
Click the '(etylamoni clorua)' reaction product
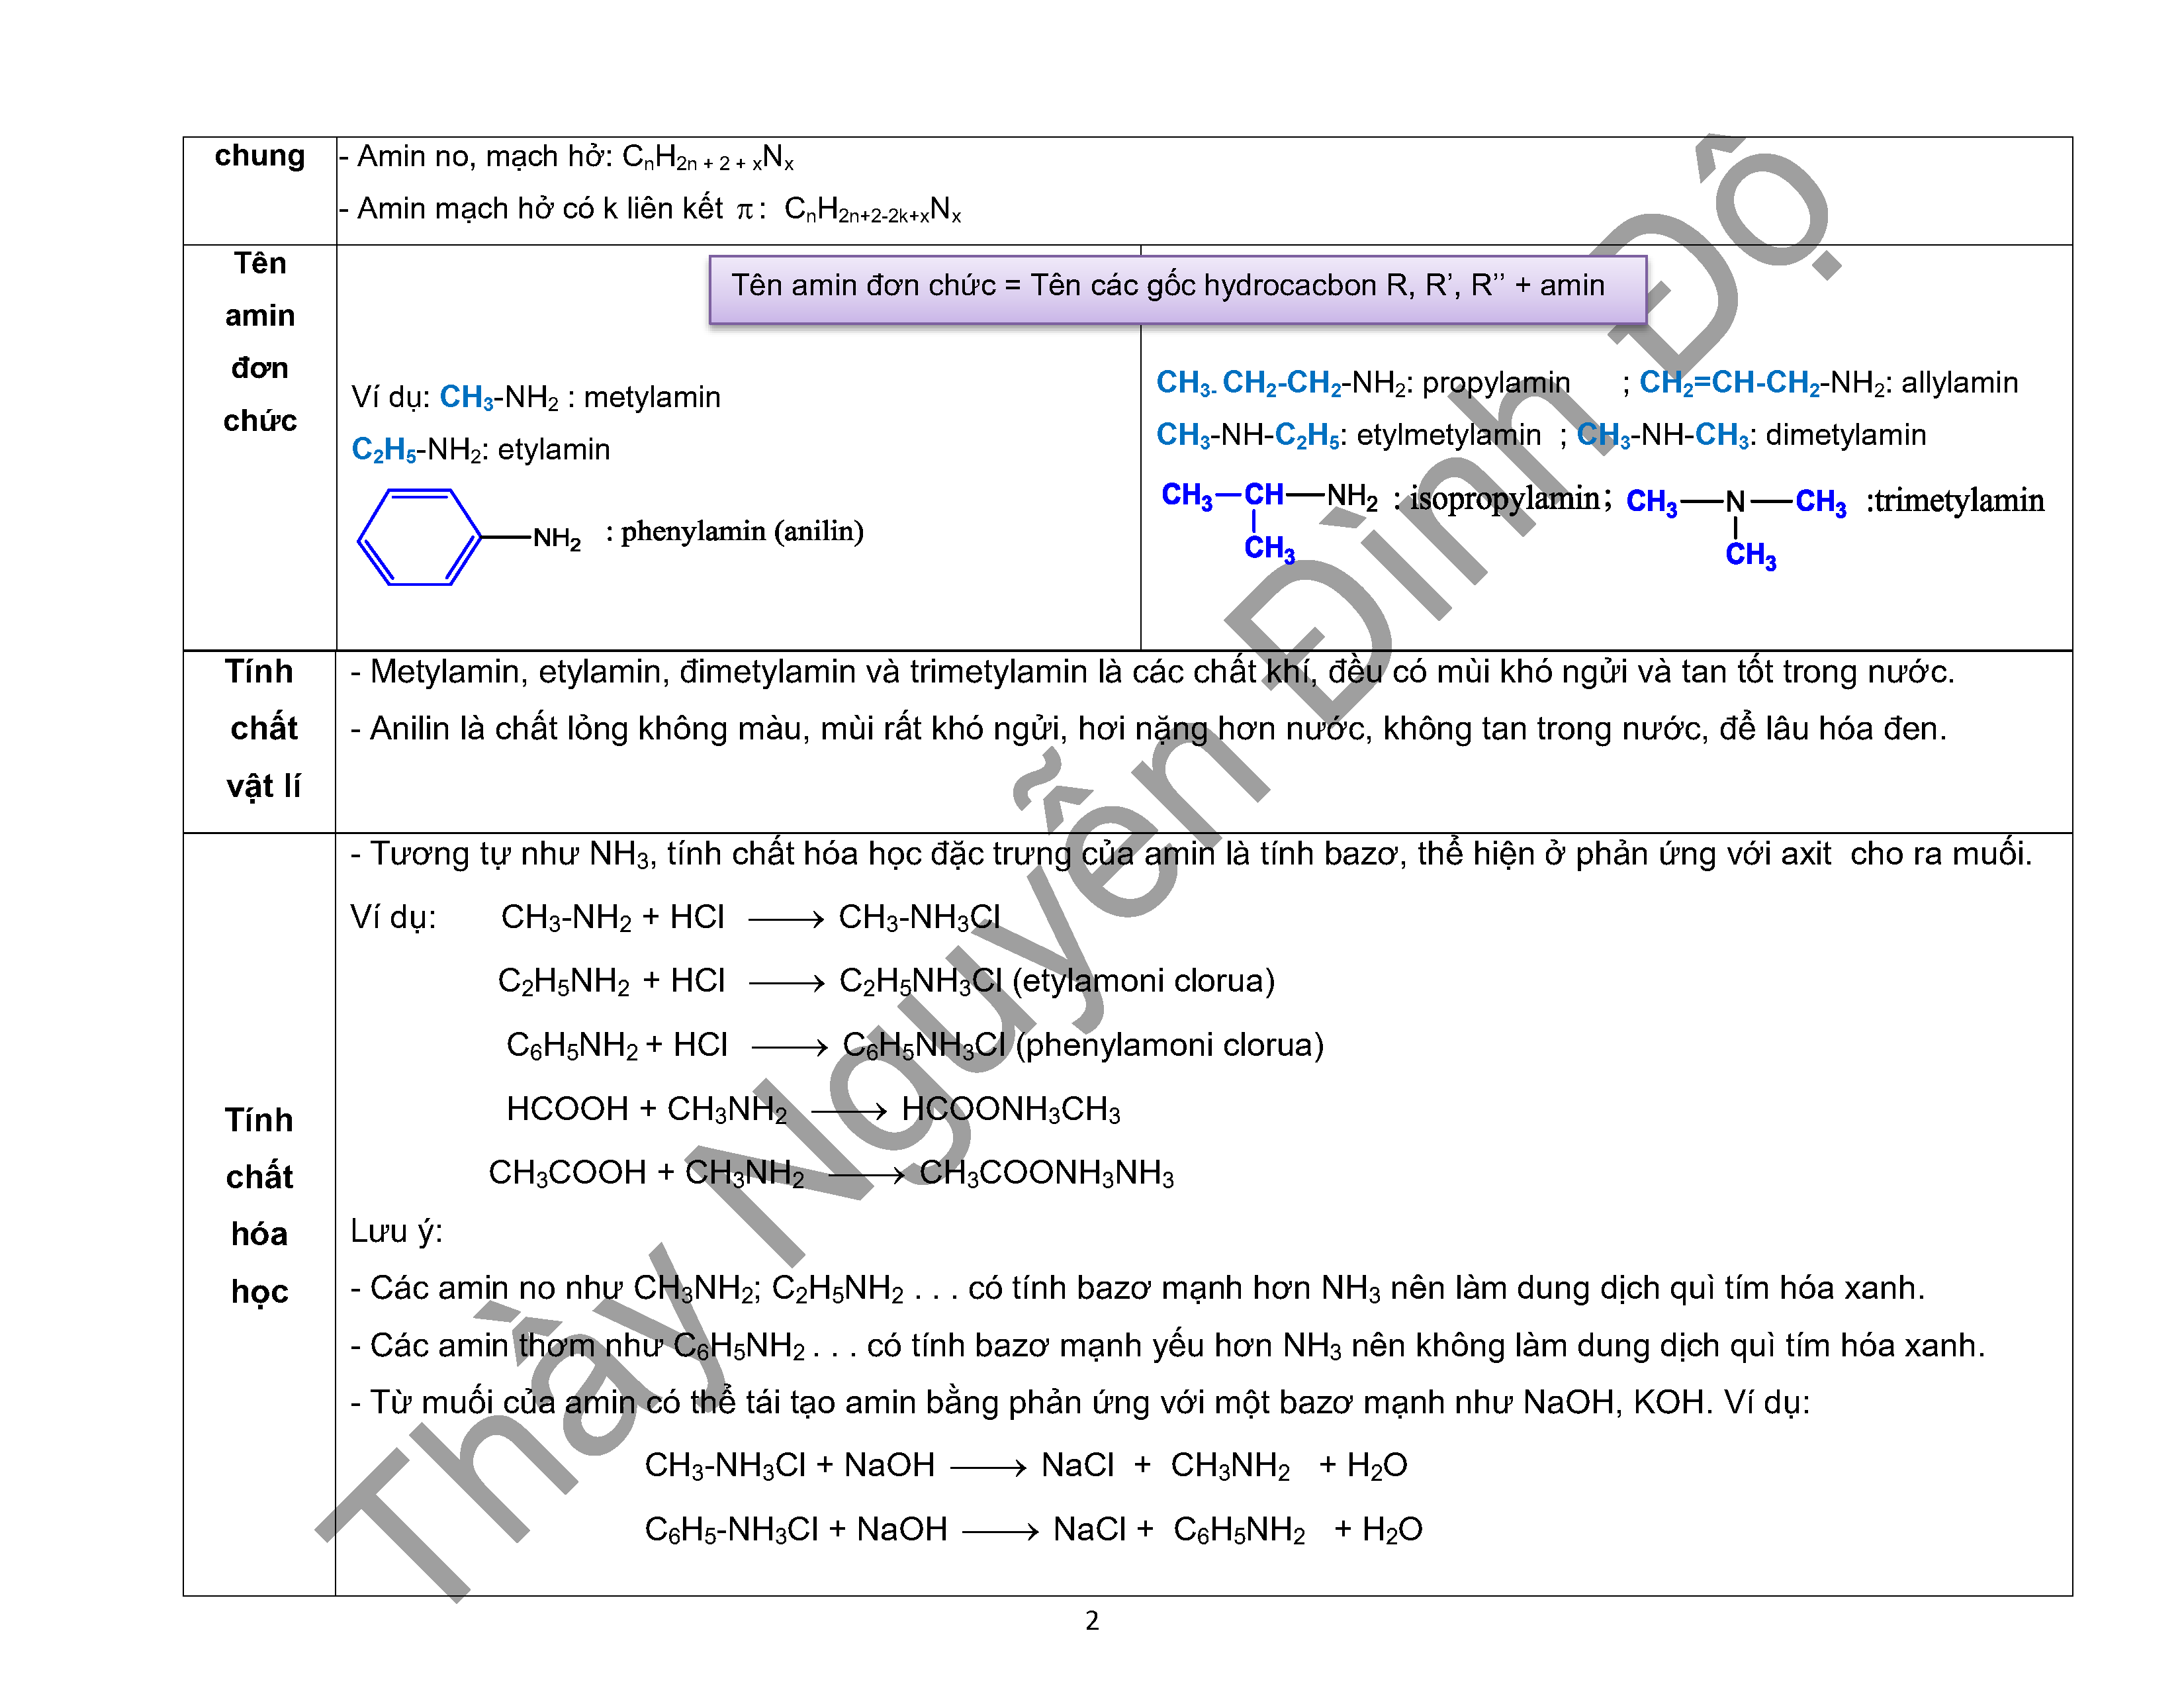click(1144, 981)
